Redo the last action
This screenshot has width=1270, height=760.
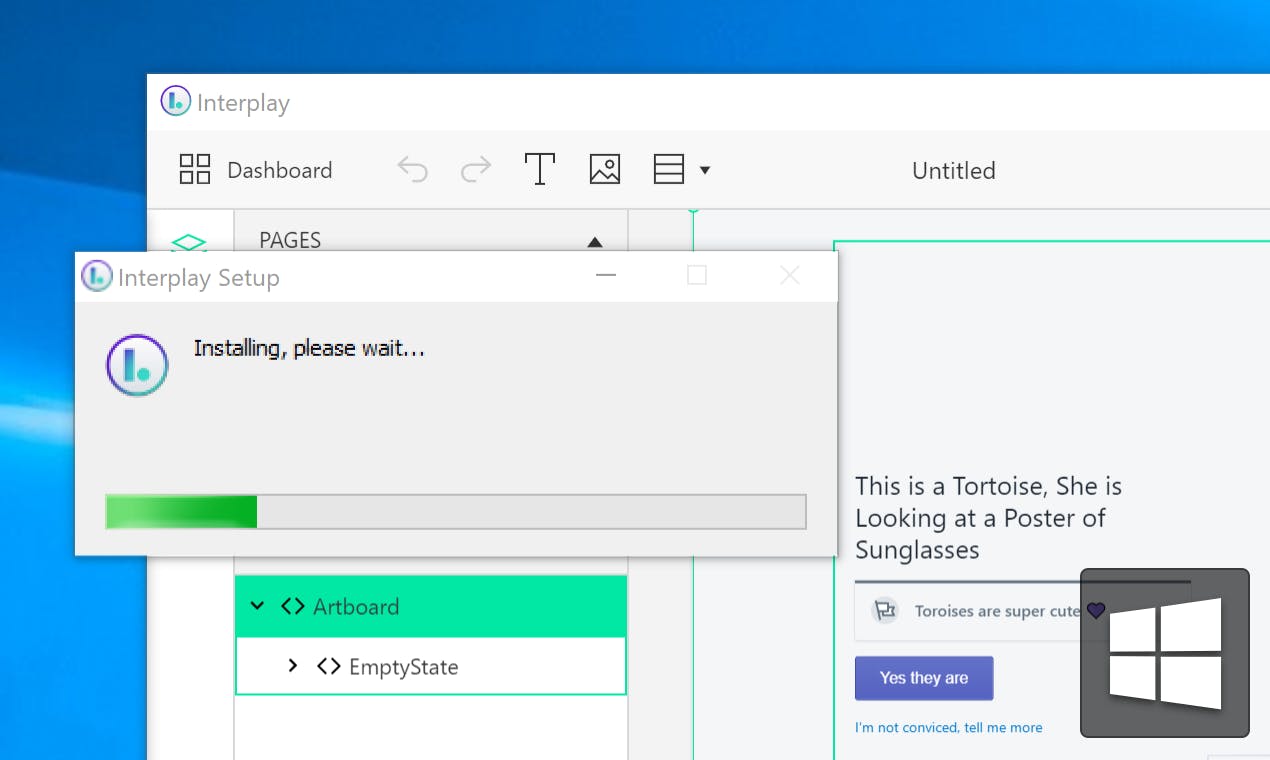(x=476, y=169)
